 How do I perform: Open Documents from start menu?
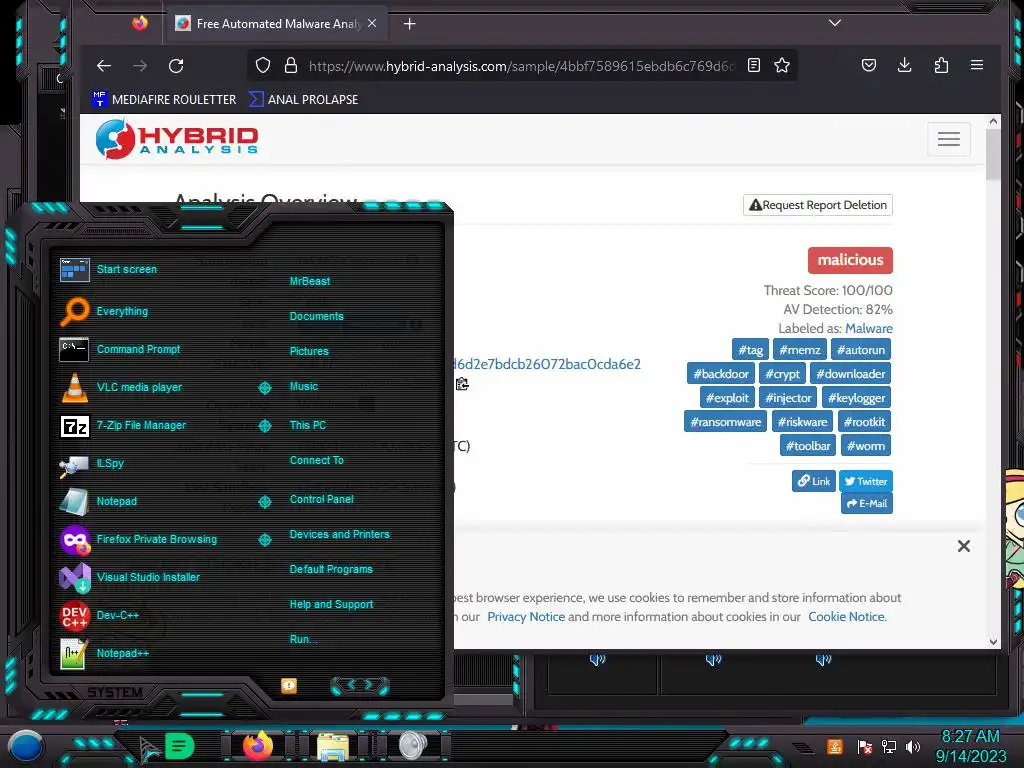pos(316,316)
